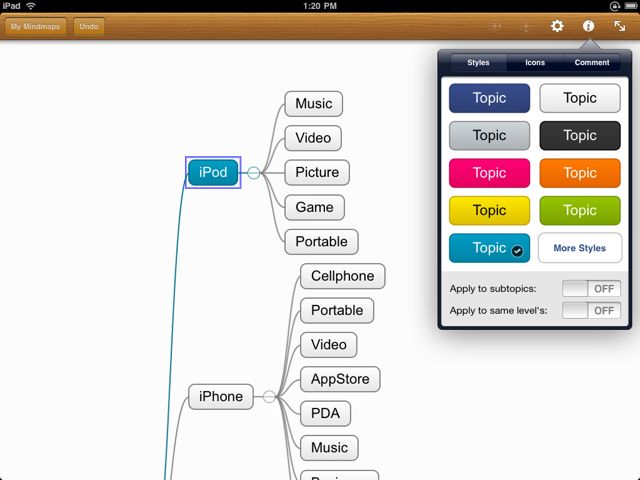This screenshot has height=480, width=640.
Task: Choose the orange Topic style
Action: pos(580,173)
